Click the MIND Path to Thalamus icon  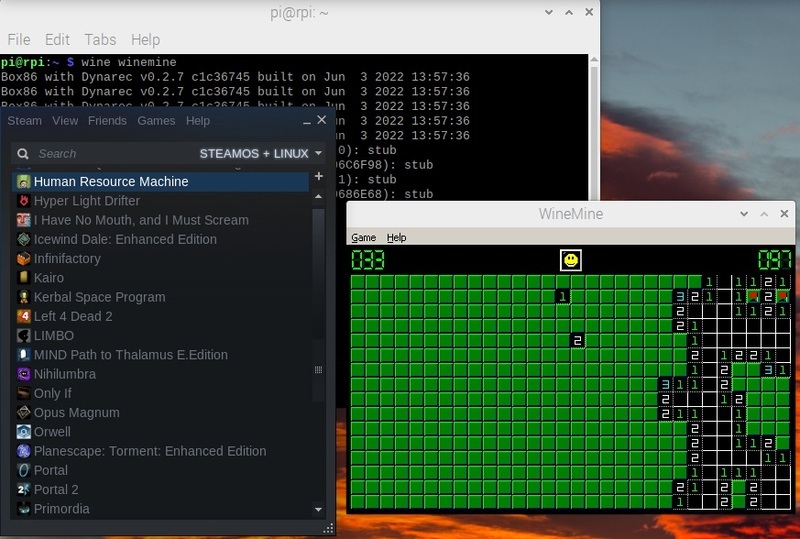23,355
